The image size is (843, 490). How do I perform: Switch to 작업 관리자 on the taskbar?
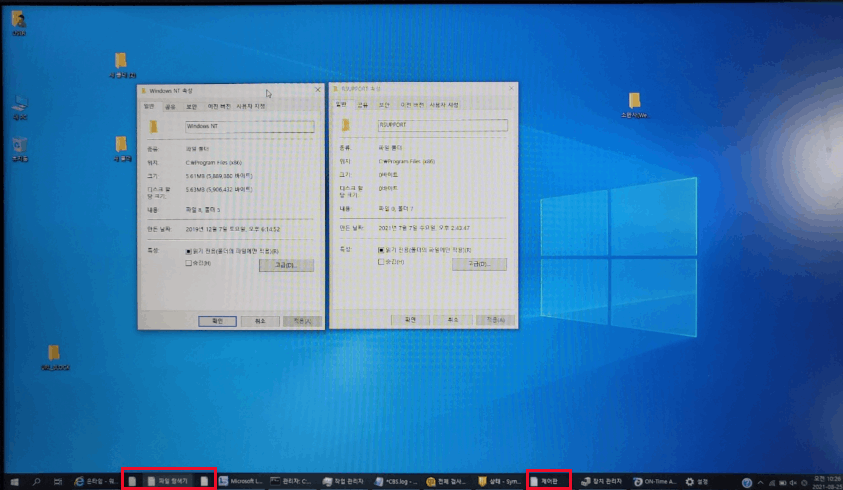click(x=343, y=481)
